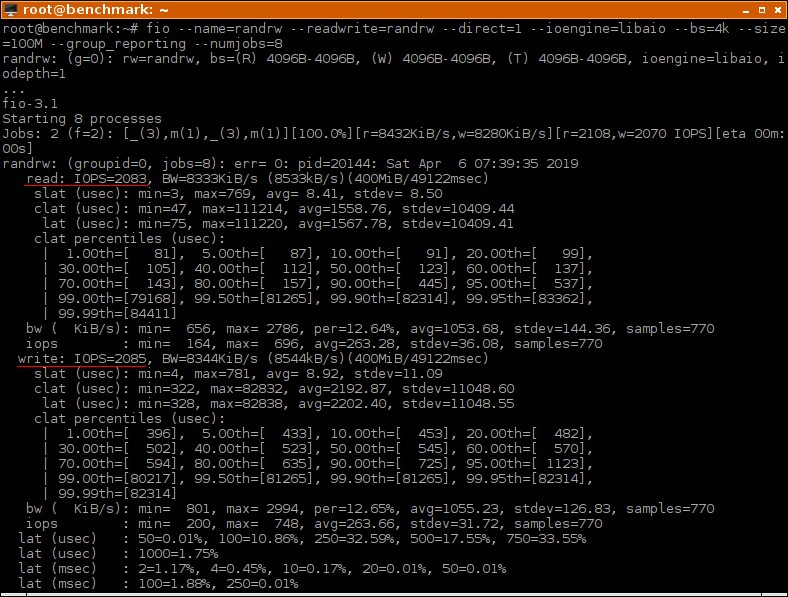Click the 'Starting 8 processes' line

click(x=82, y=119)
